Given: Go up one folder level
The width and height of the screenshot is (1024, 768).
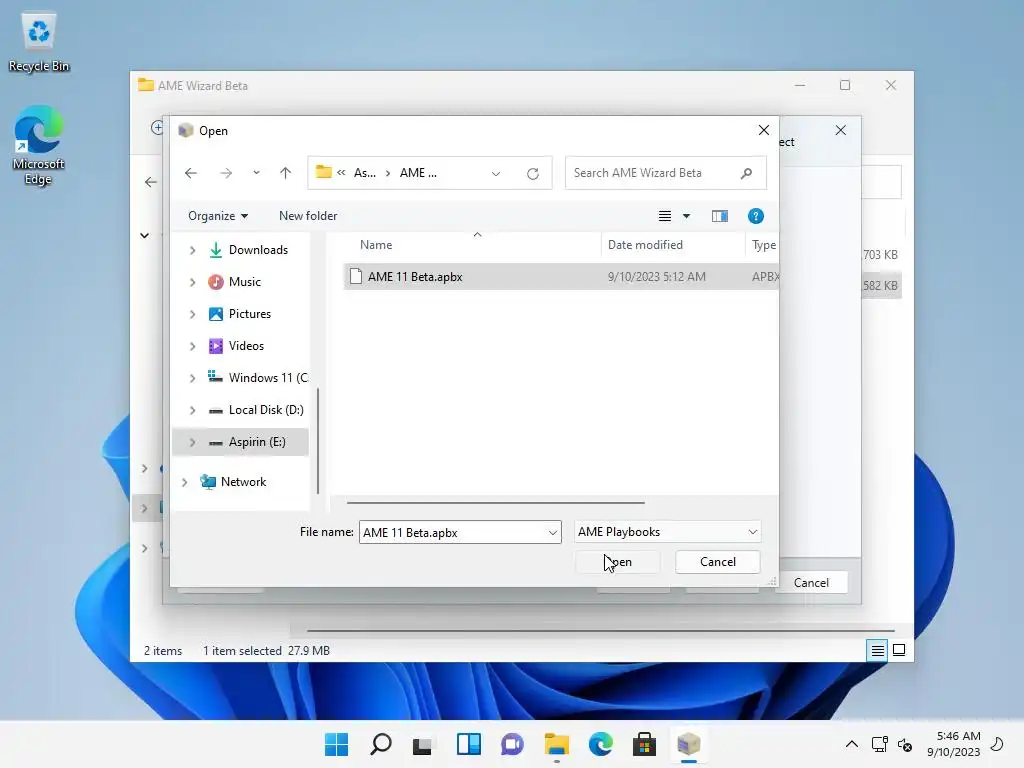Looking at the screenshot, I should 285,173.
